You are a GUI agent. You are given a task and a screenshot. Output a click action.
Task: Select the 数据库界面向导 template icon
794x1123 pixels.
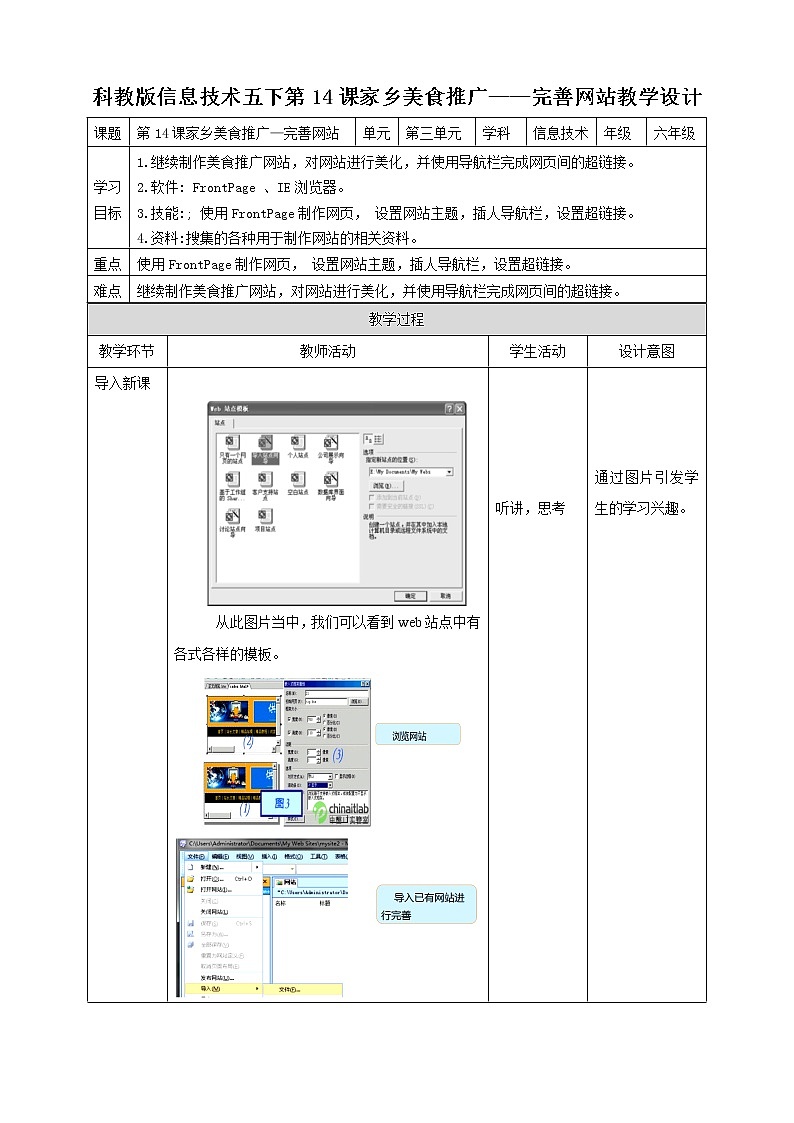pos(331,486)
